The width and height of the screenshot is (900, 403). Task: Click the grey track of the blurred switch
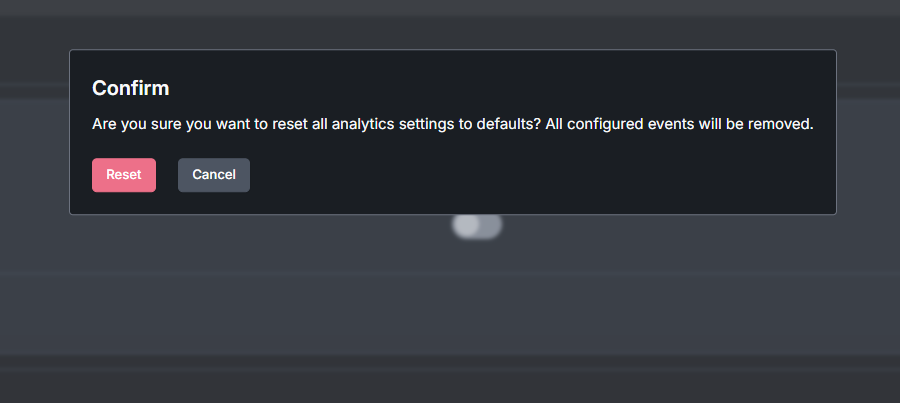(x=491, y=226)
